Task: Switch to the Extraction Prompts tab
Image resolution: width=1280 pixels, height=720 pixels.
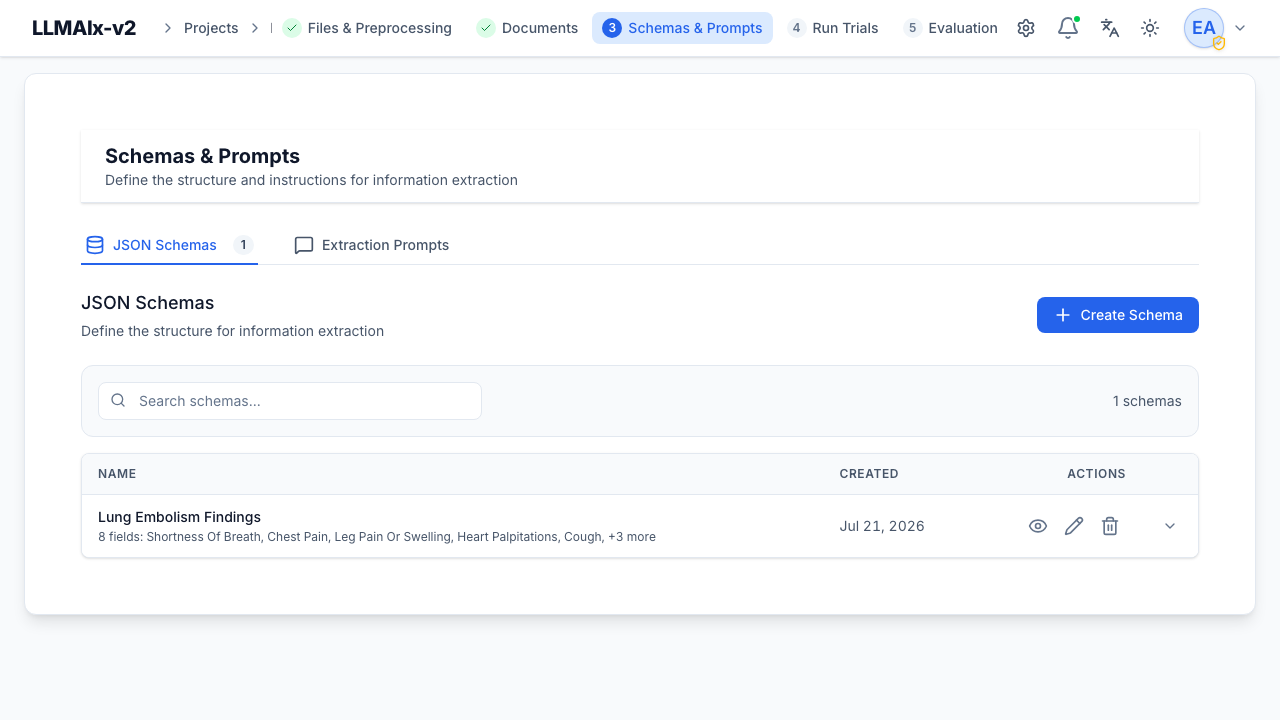Action: tap(372, 245)
